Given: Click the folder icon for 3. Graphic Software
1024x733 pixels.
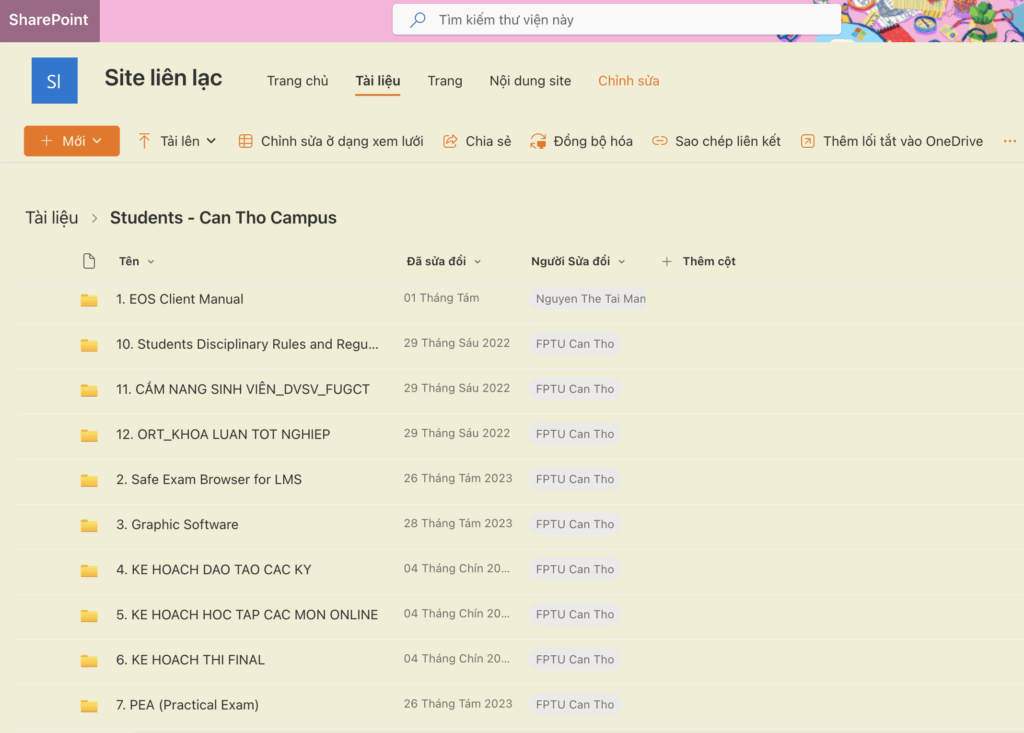Looking at the screenshot, I should (x=89, y=525).
